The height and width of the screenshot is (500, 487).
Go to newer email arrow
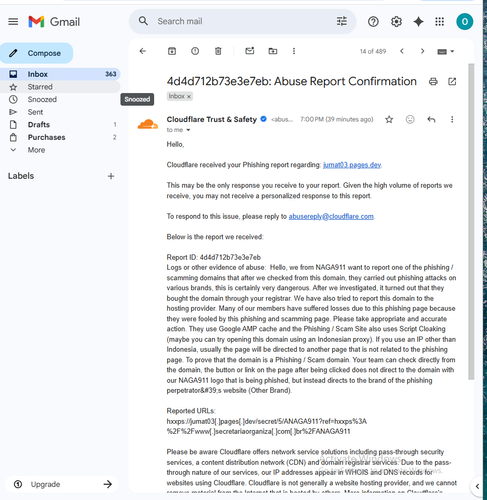402,51
